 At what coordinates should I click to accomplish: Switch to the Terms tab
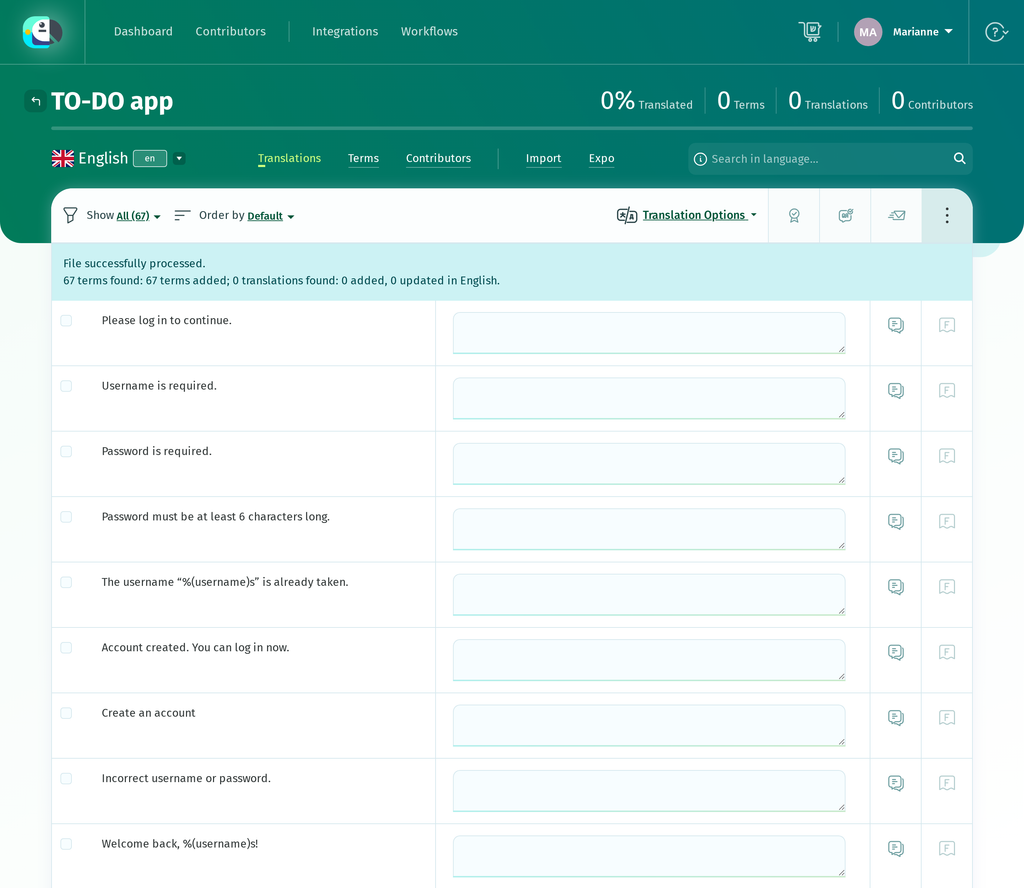click(x=363, y=158)
